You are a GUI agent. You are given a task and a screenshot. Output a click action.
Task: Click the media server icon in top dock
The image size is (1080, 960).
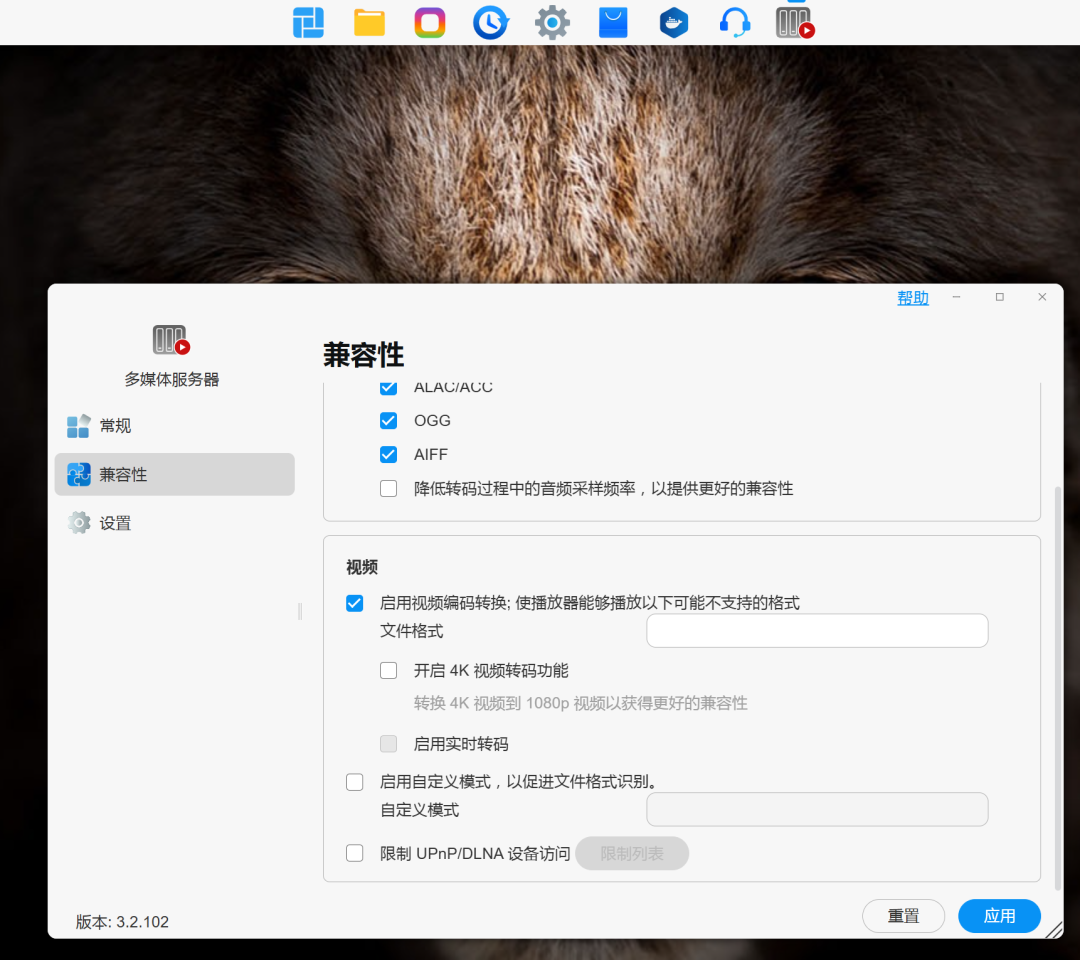(795, 22)
